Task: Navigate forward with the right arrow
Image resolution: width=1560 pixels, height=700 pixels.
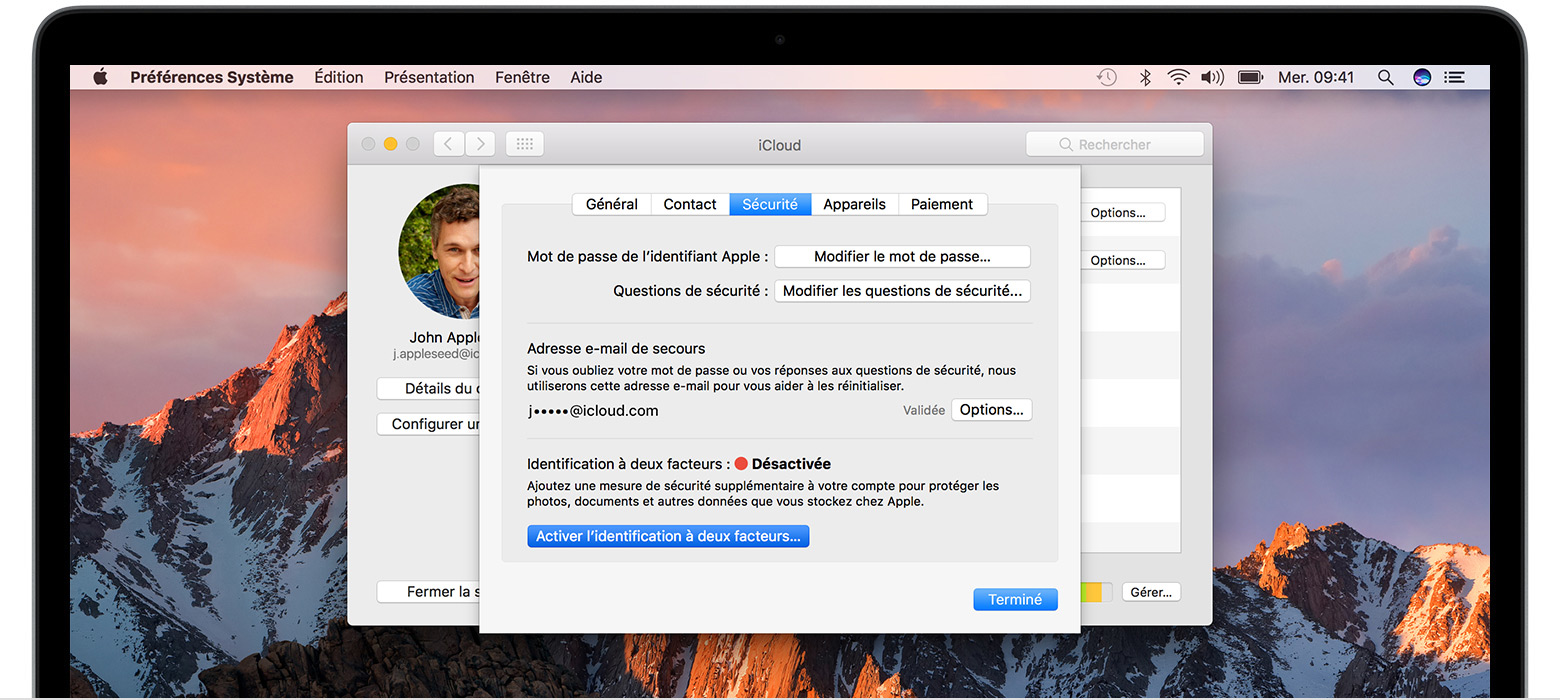Action: click(480, 143)
